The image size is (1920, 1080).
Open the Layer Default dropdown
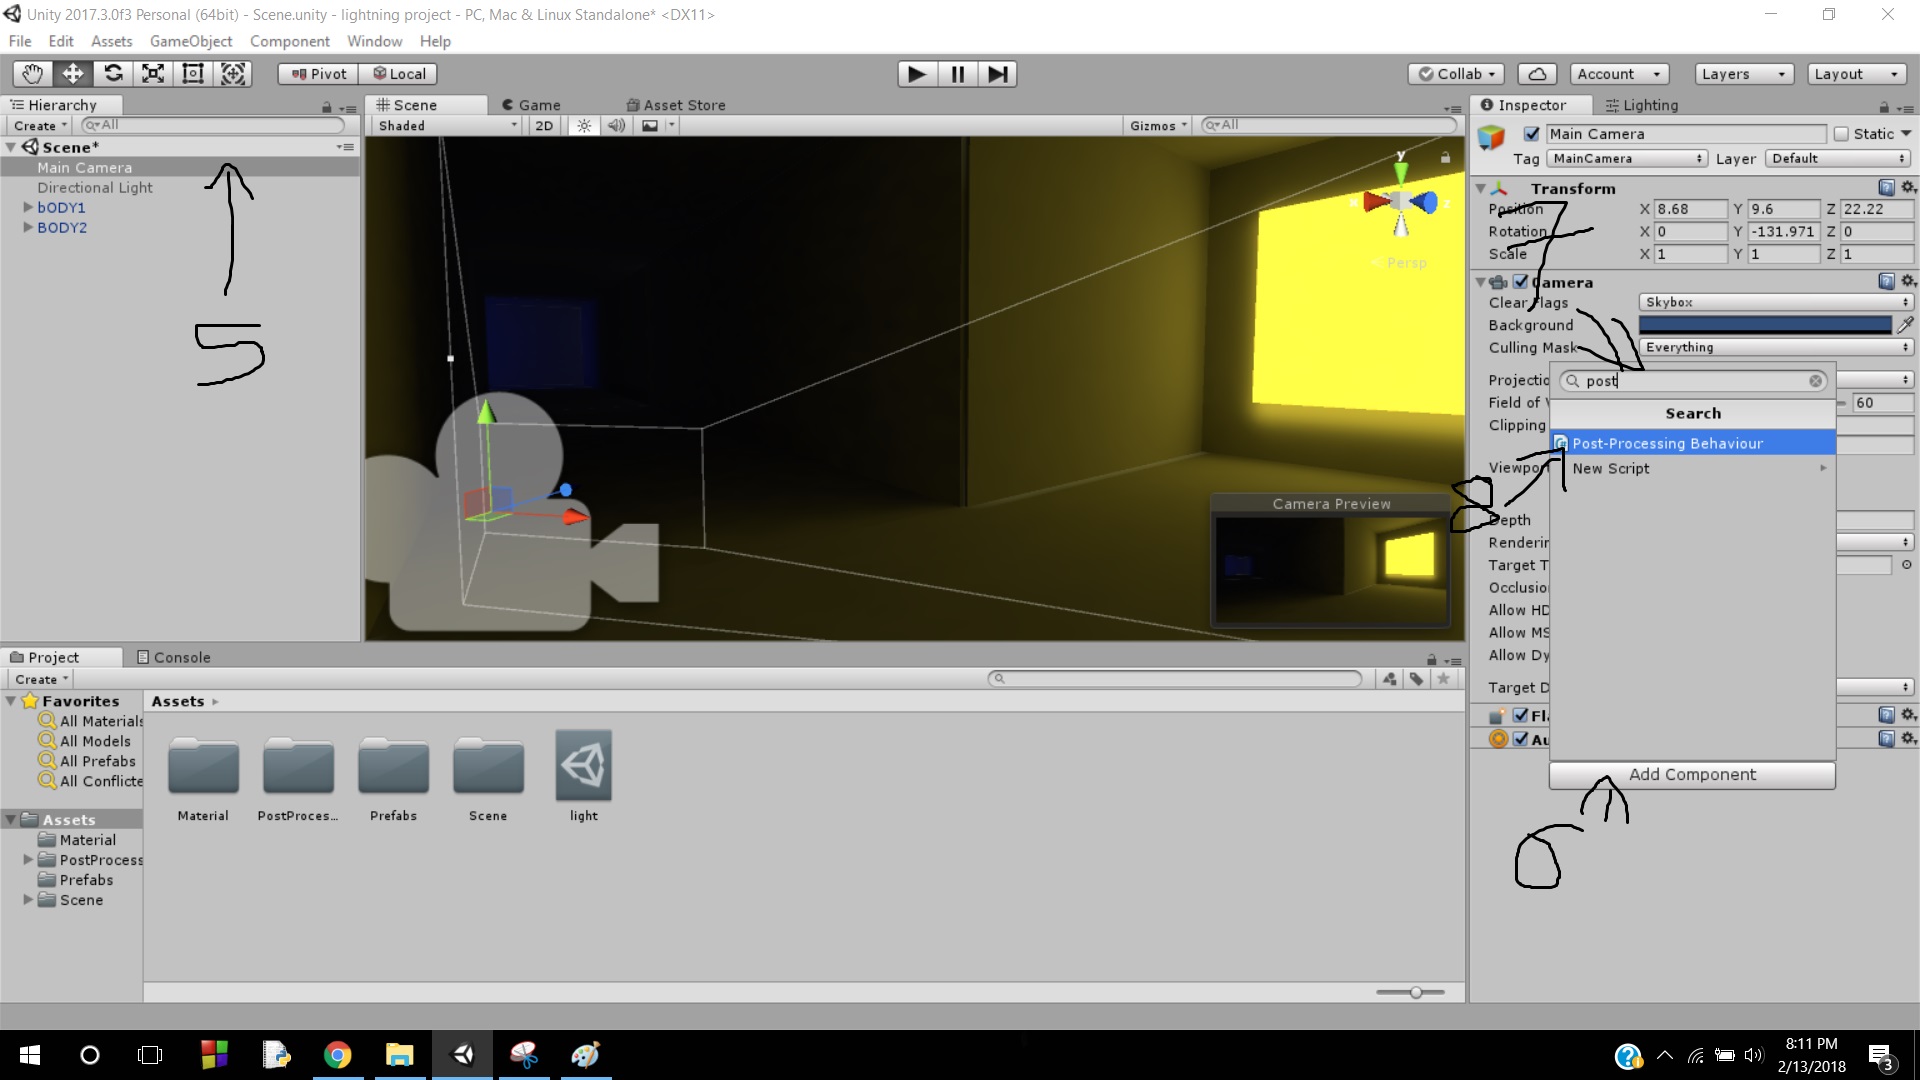tap(1838, 159)
